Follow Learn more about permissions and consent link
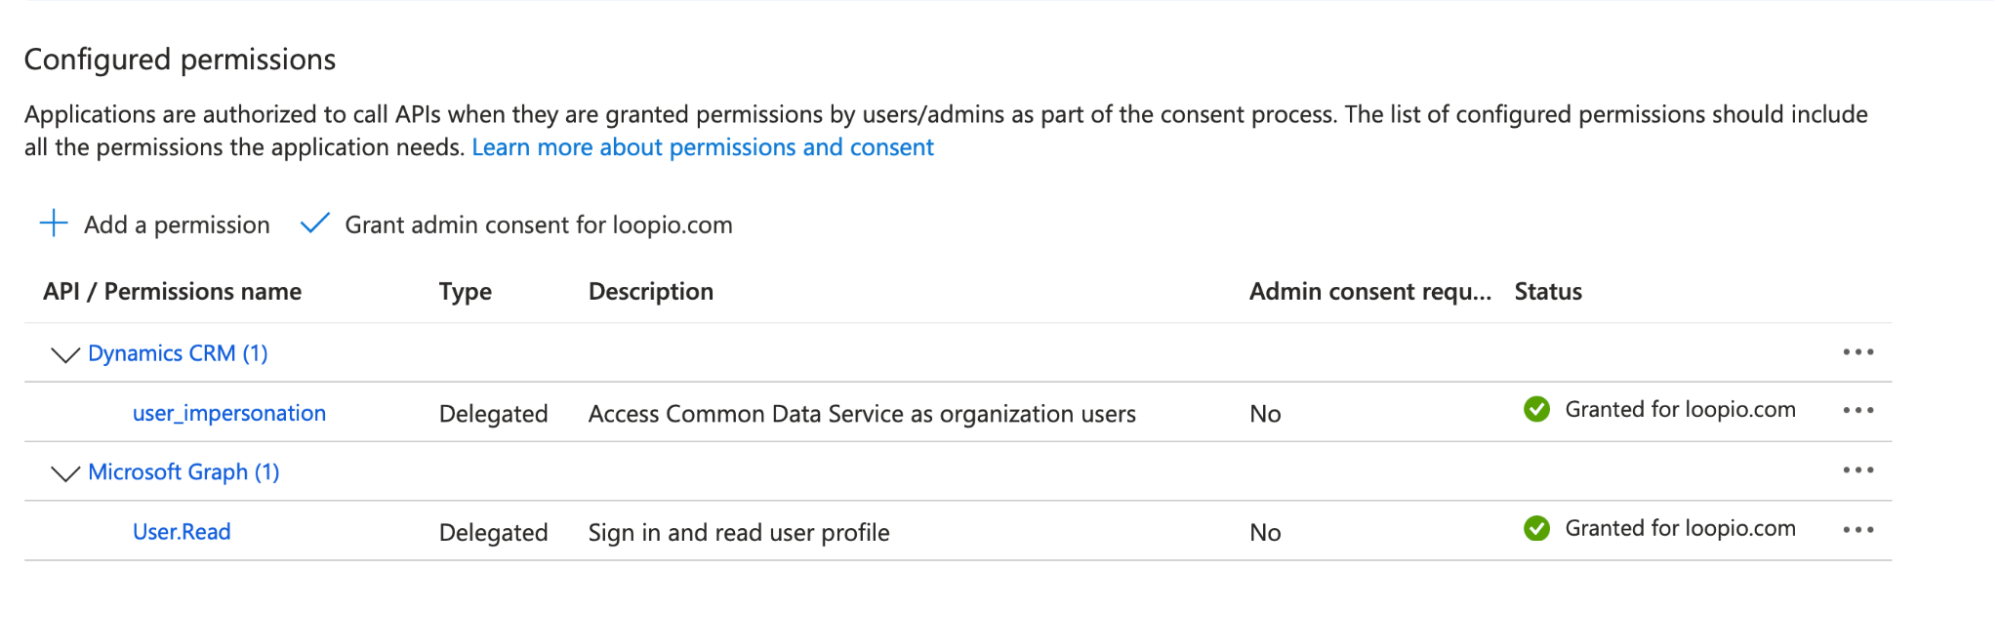The width and height of the screenshot is (1999, 631). tap(703, 148)
